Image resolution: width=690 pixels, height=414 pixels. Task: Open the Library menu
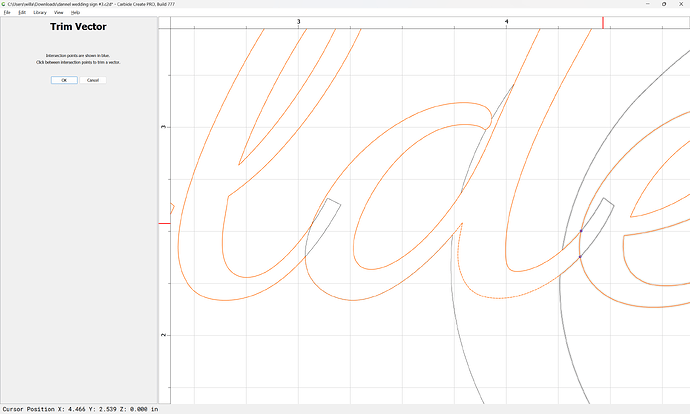coord(40,13)
